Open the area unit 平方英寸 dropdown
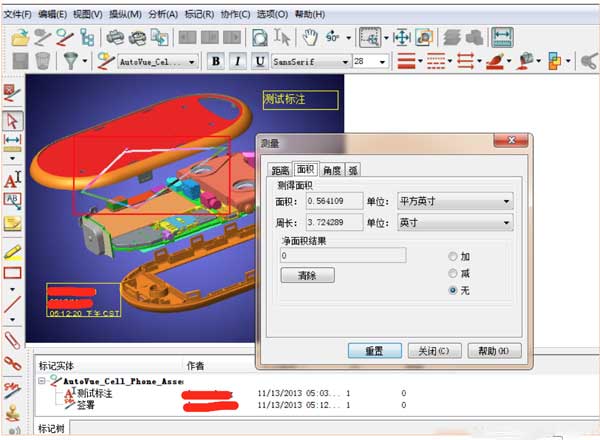The image size is (600, 440). click(x=455, y=201)
